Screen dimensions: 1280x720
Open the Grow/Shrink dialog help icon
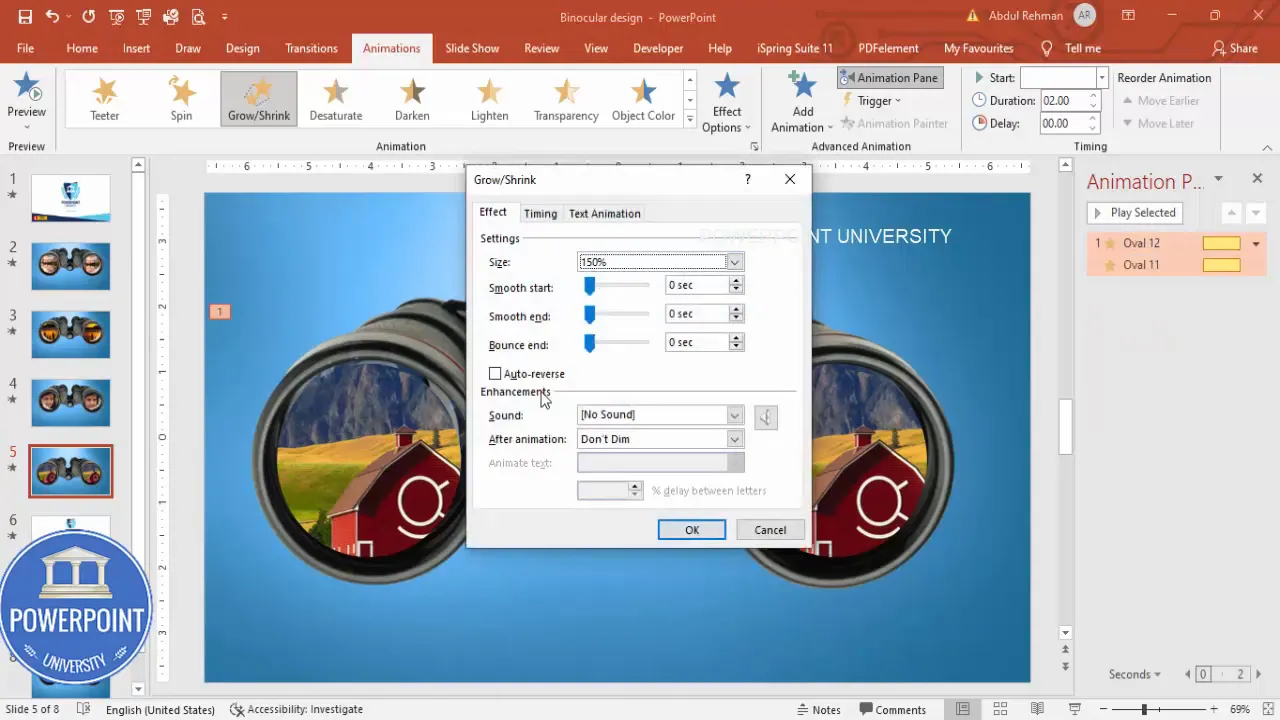(747, 179)
